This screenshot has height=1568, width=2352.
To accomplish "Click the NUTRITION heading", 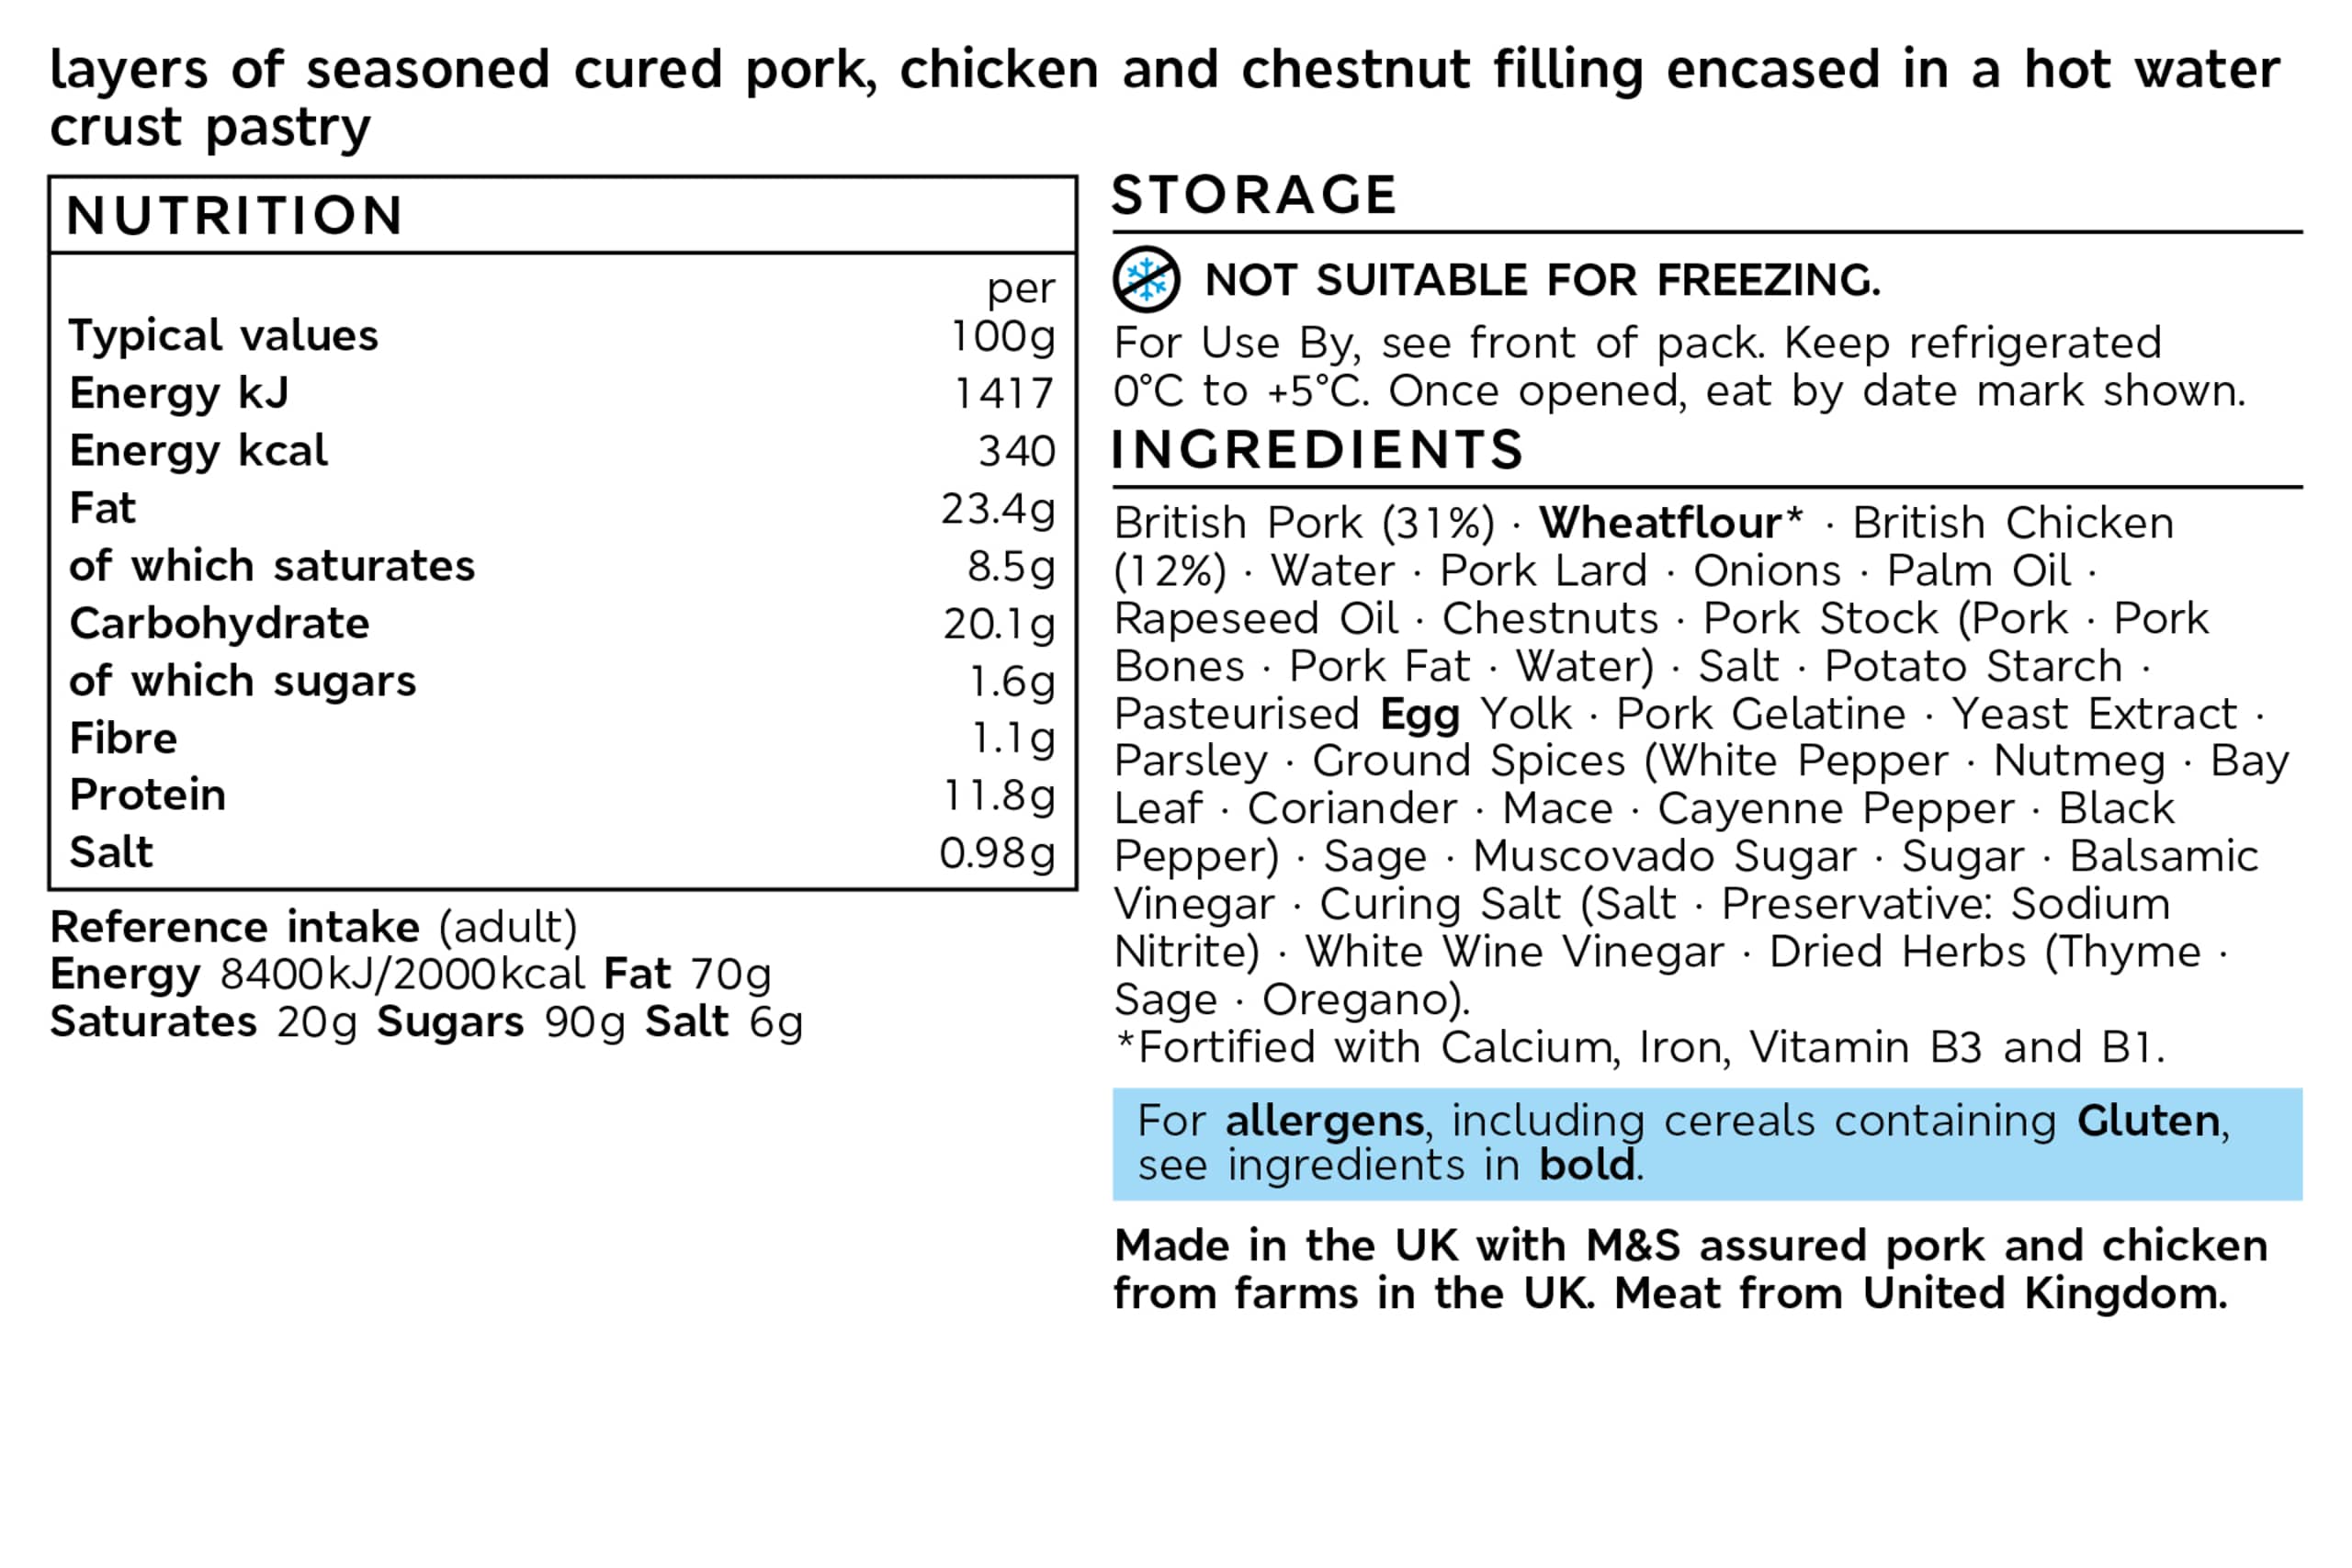I will tap(235, 215).
